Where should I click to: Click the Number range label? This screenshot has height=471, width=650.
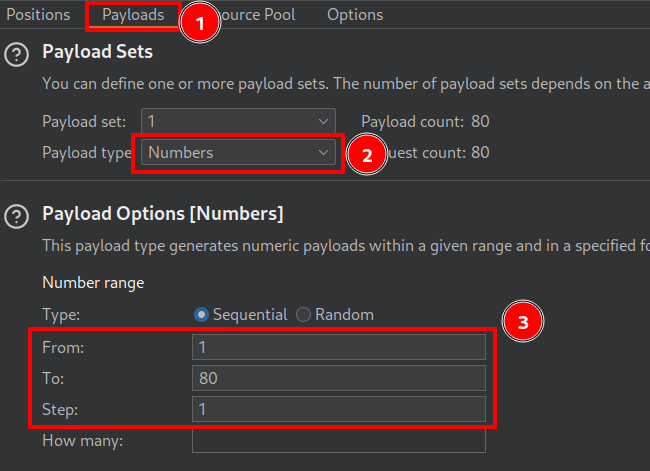(x=93, y=283)
